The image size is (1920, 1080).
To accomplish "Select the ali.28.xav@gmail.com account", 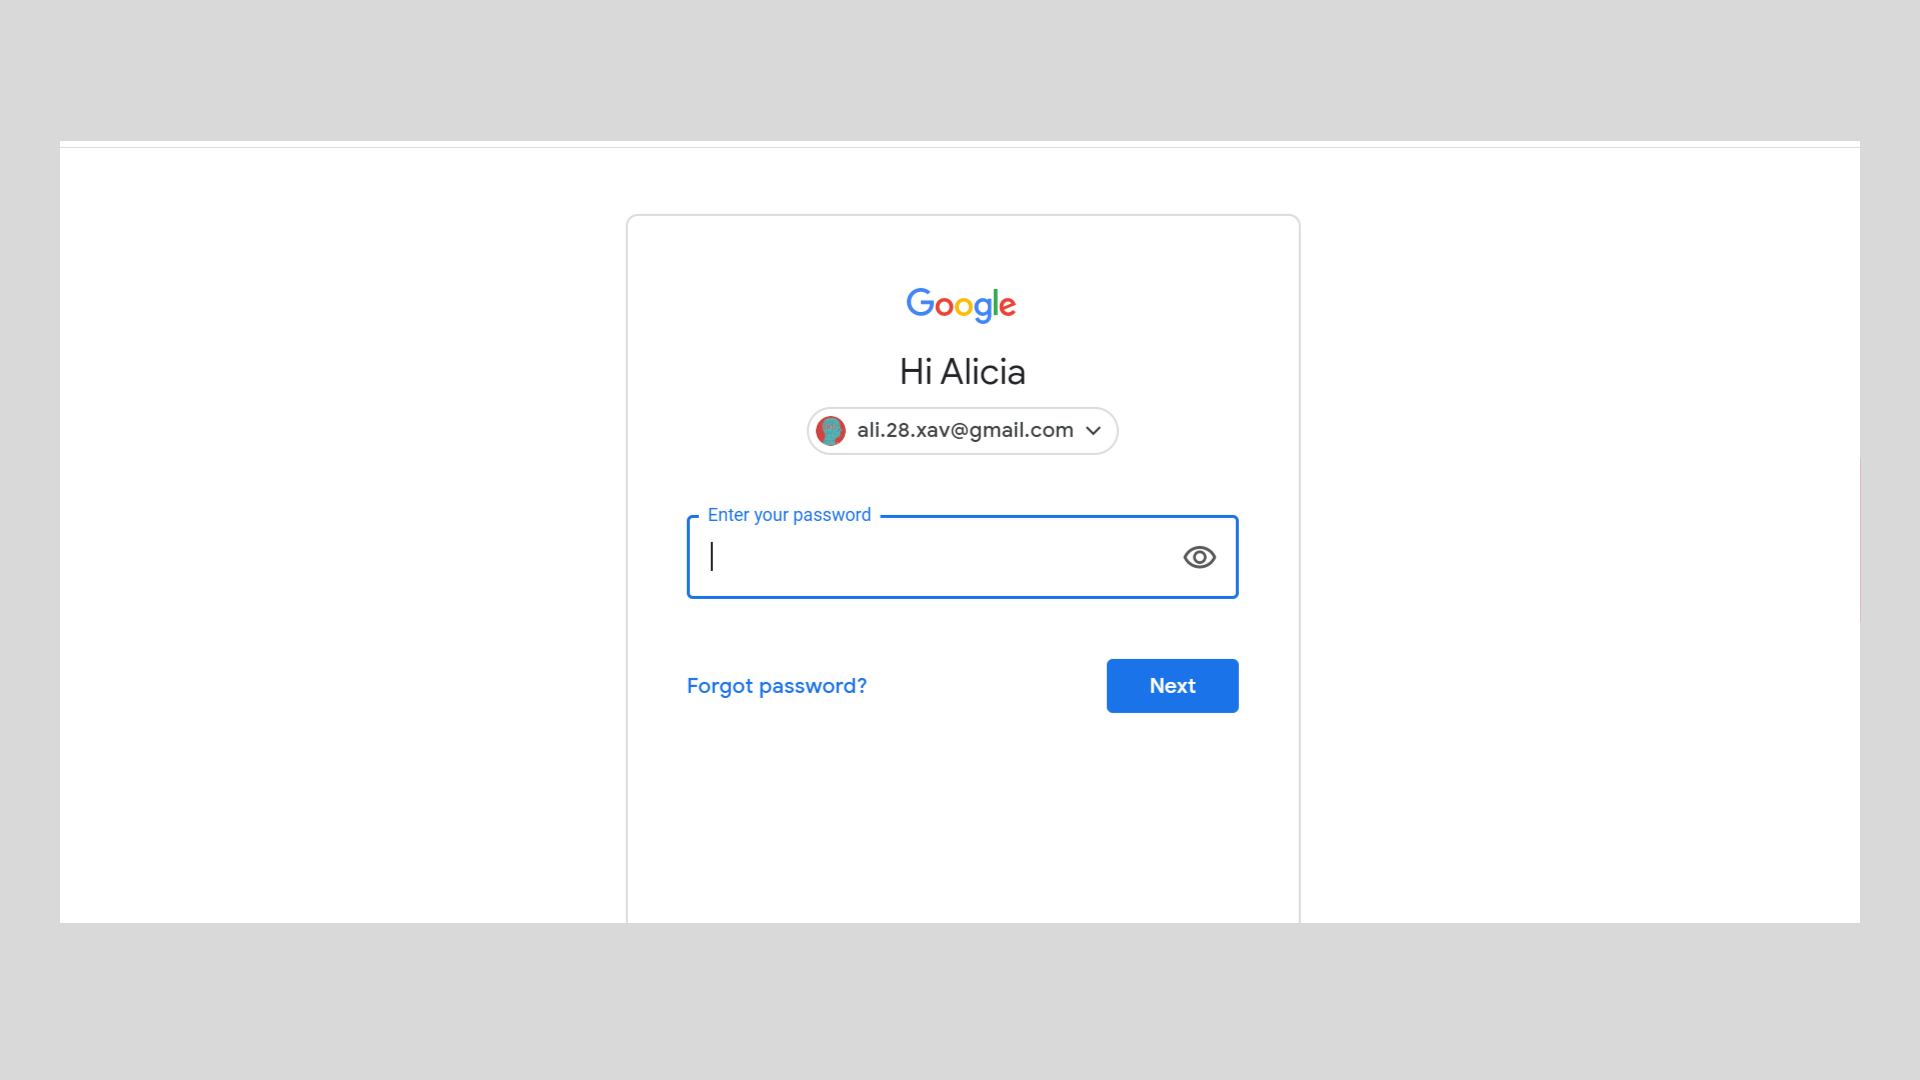I will (x=961, y=430).
